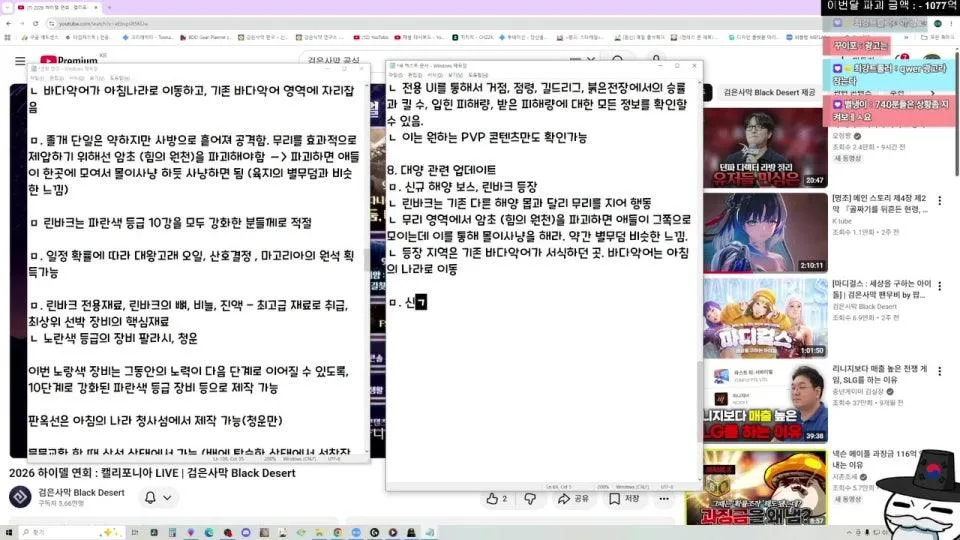Open 도움말 menu in right Notepad window
The width and height of the screenshot is (960, 540).
478,75
